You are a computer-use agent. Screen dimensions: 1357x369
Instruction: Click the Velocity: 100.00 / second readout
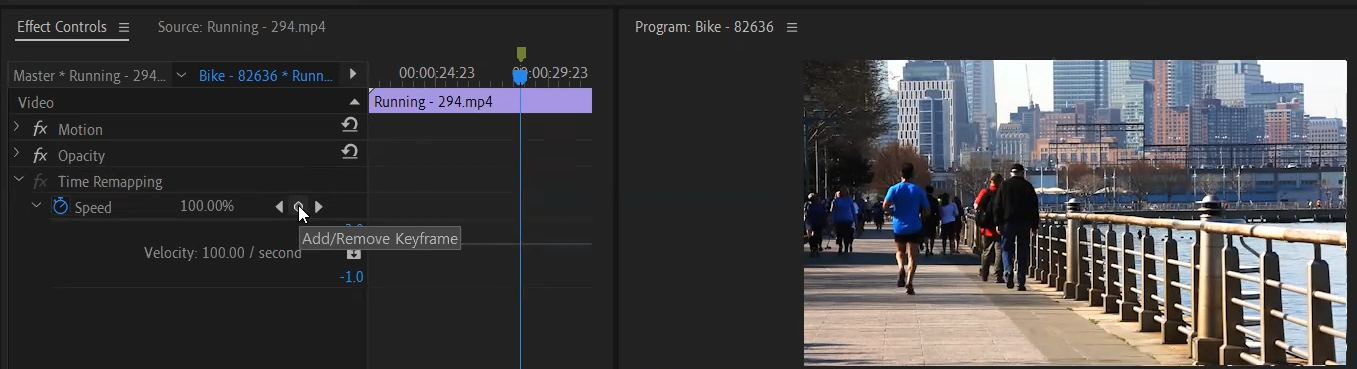(x=222, y=253)
